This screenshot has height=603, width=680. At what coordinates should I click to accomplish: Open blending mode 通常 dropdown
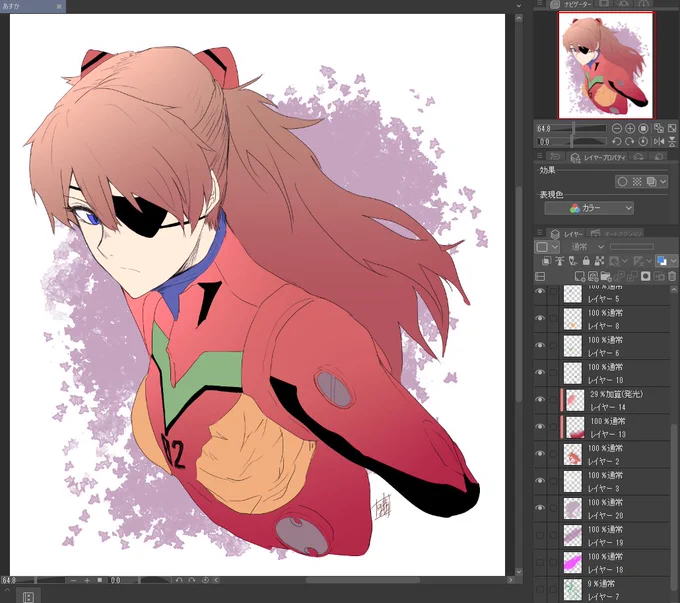587,247
